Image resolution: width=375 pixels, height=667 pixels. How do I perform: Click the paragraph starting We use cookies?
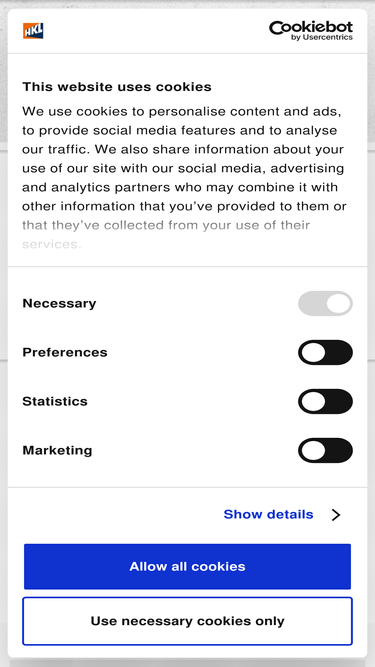pos(184,178)
